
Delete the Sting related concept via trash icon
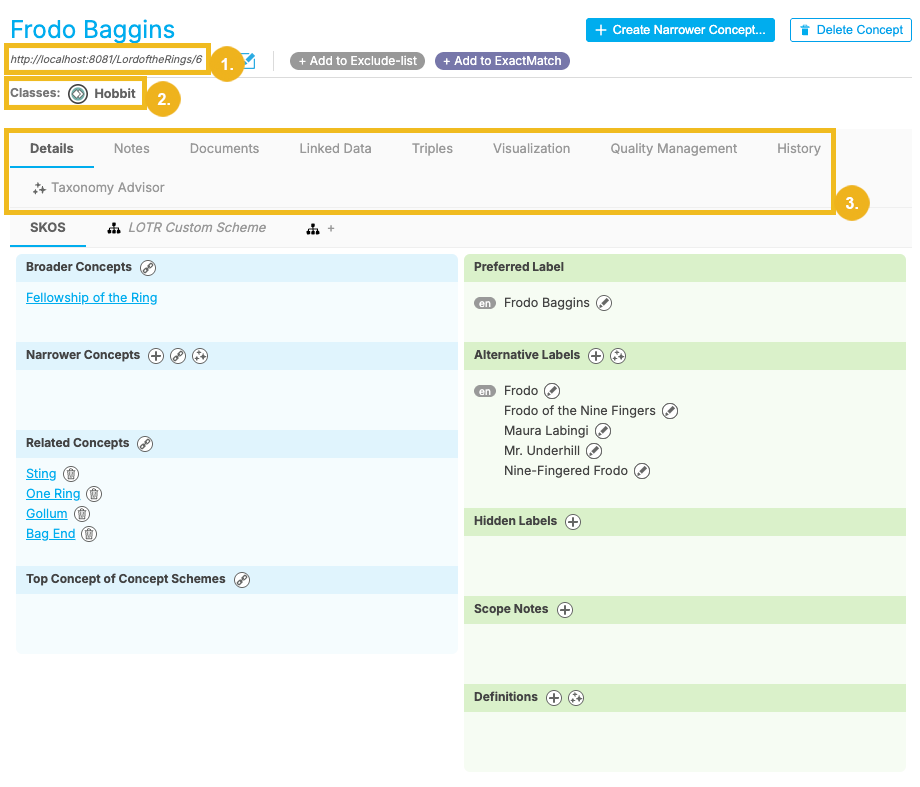point(71,474)
